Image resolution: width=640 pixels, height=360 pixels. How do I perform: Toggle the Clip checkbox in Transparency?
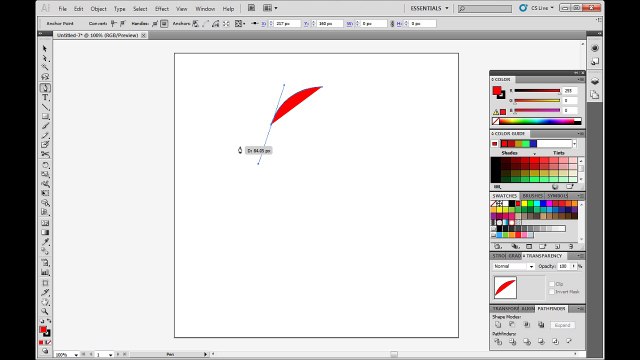click(552, 284)
